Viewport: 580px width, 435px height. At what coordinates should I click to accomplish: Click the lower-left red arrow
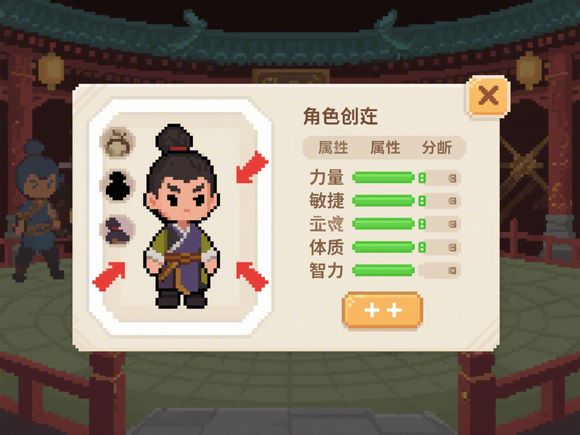pyautogui.click(x=109, y=276)
